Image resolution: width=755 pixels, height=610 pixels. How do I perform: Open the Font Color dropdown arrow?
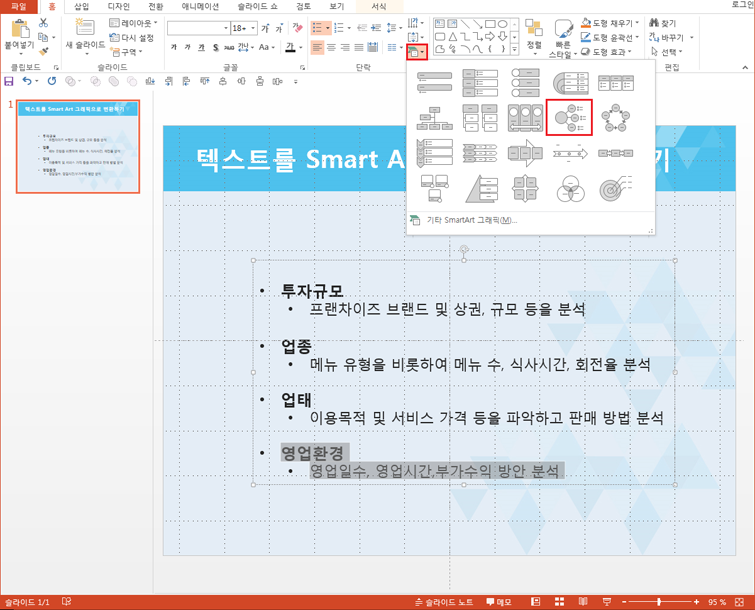pyautogui.click(x=300, y=47)
